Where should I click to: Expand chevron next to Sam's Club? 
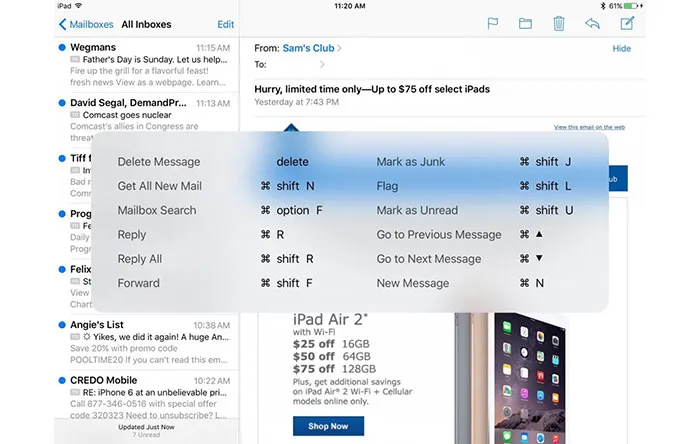pyautogui.click(x=339, y=48)
